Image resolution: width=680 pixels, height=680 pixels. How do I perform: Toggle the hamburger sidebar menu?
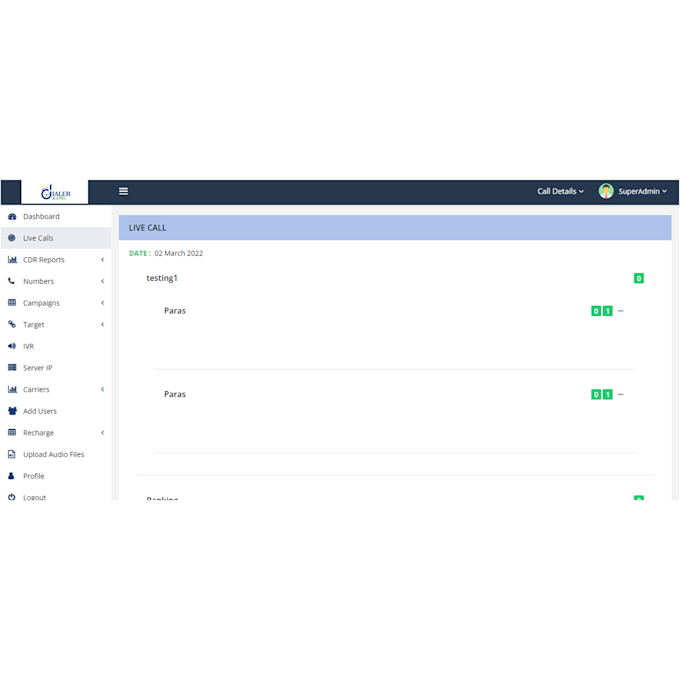pyautogui.click(x=123, y=191)
